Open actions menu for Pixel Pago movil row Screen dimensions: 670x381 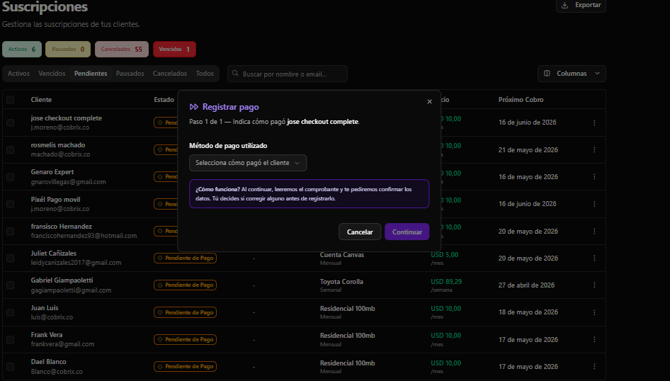click(x=594, y=204)
